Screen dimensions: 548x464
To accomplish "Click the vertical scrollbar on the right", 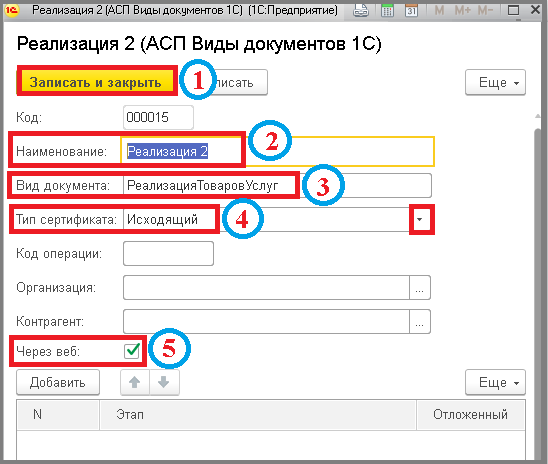I will [538, 293].
